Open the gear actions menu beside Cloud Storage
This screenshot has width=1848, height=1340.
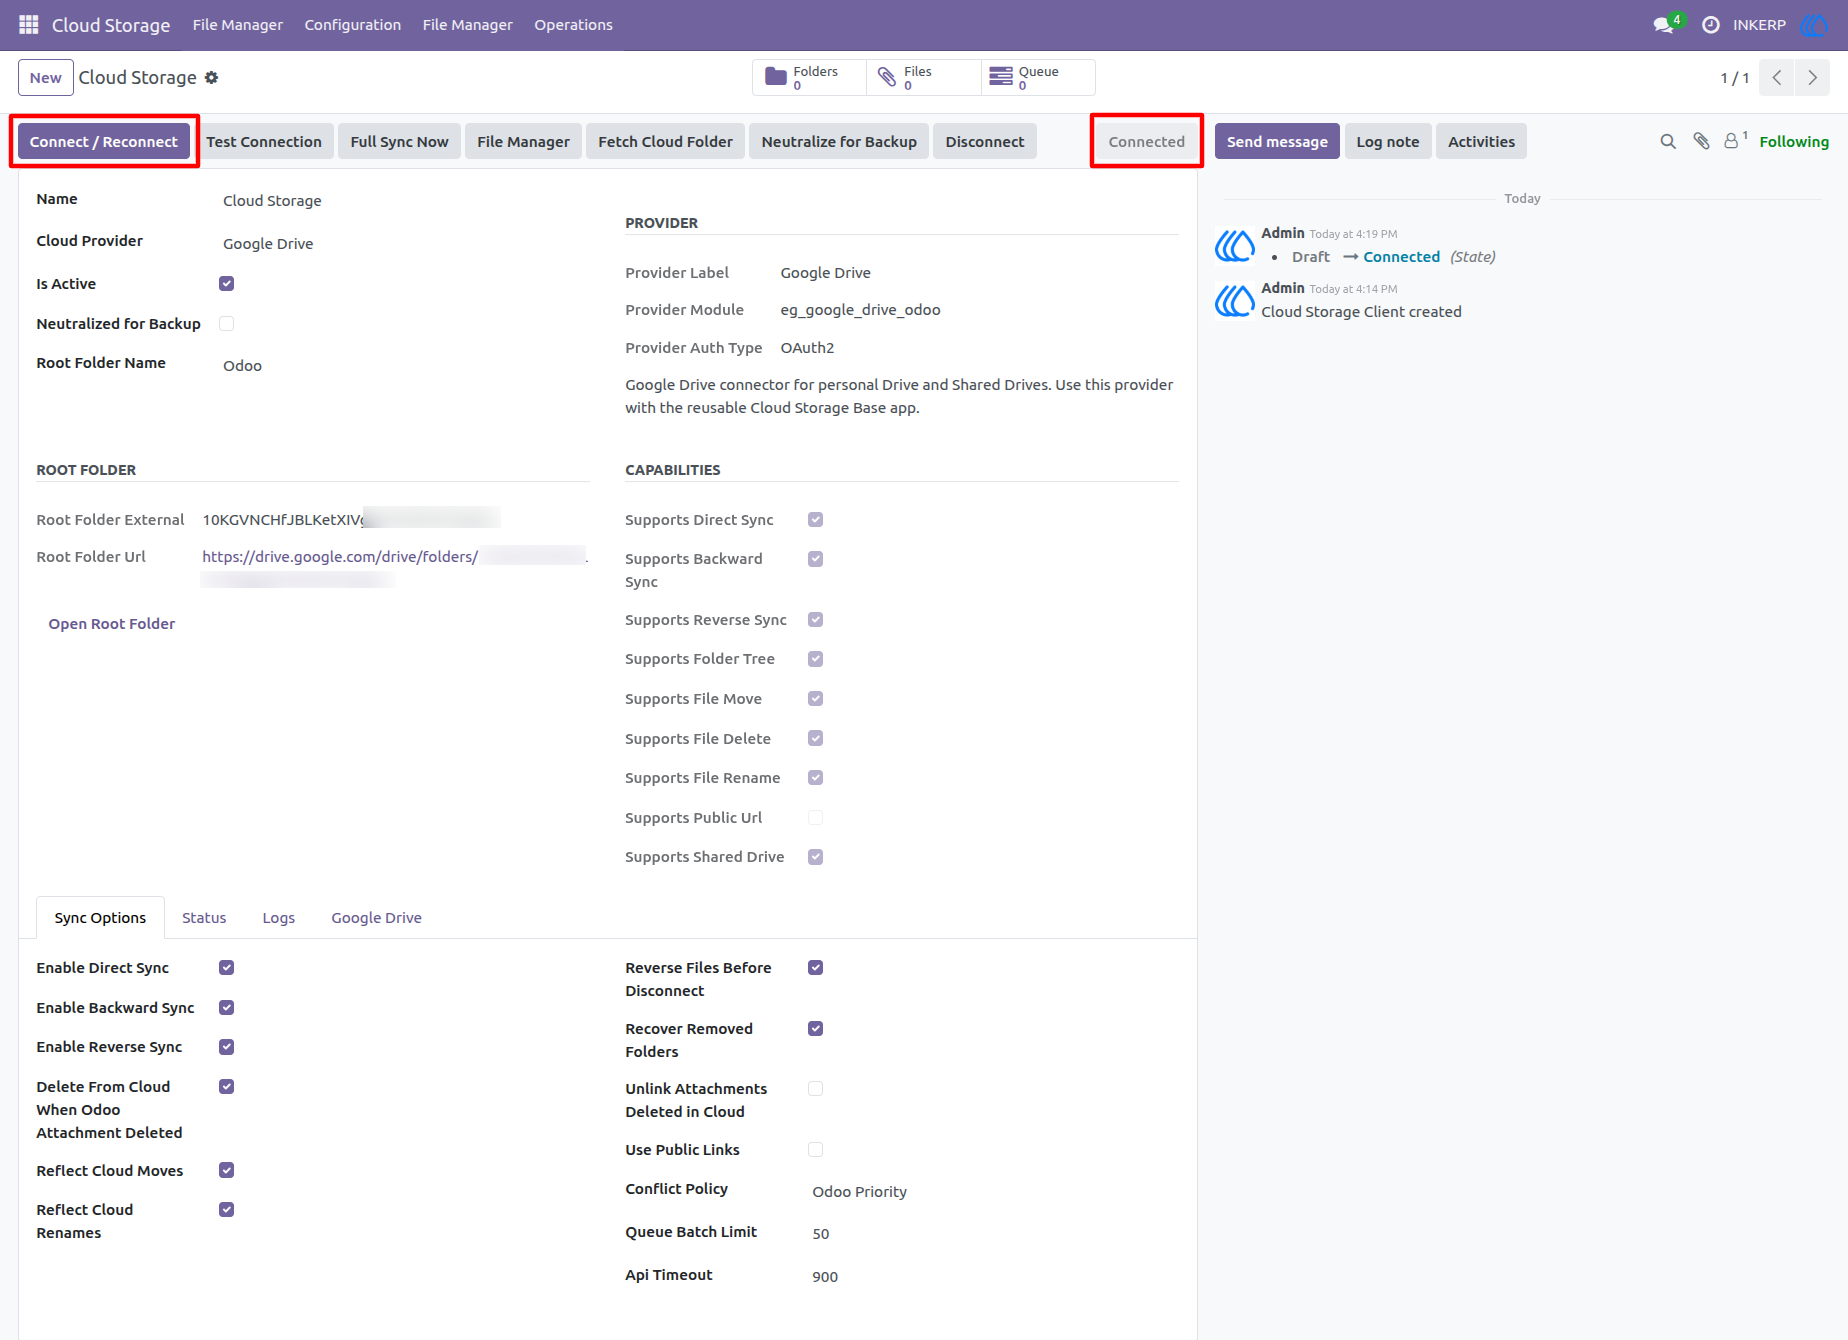pyautogui.click(x=212, y=78)
